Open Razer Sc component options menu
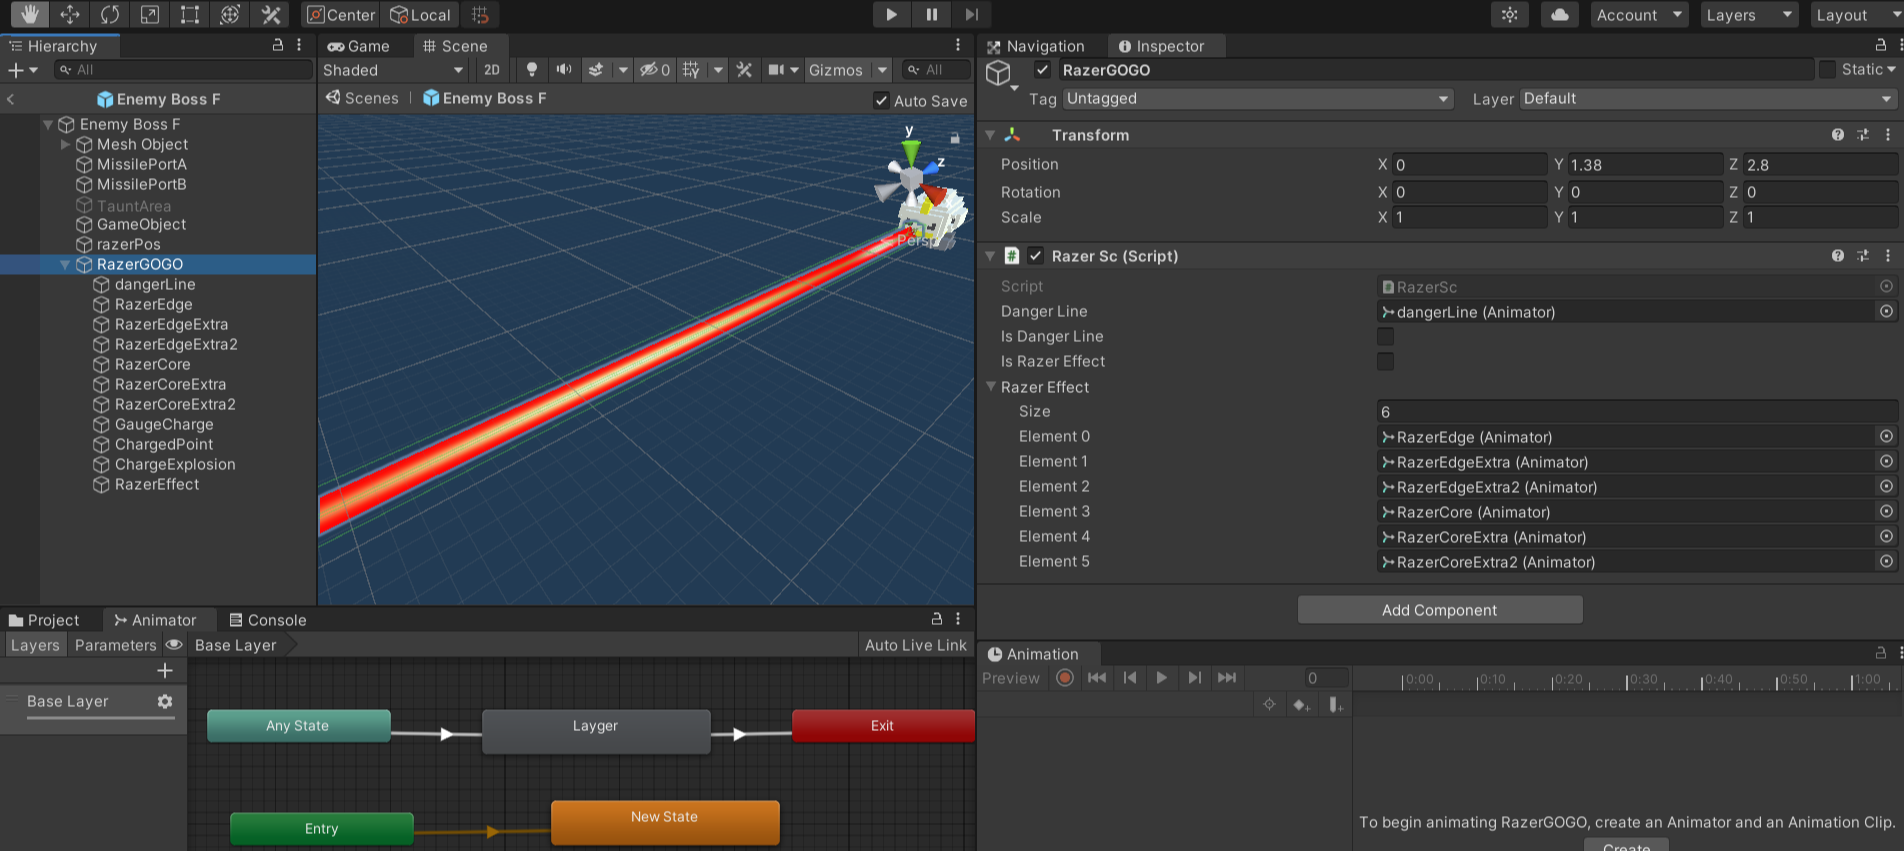Screen dimensions: 1904x851 pos(1888,256)
